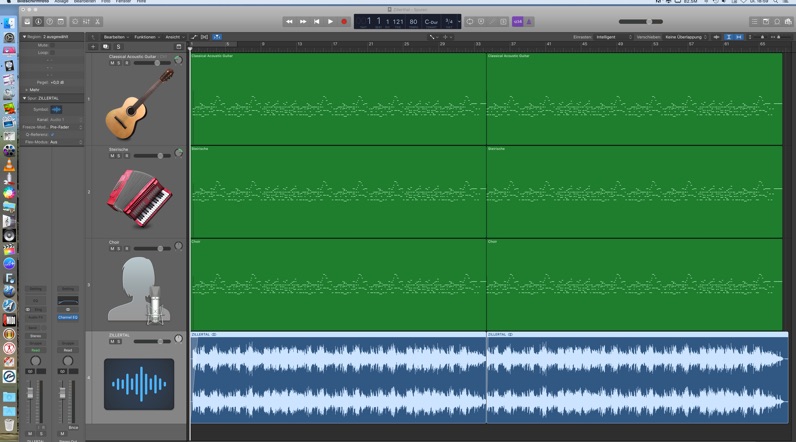Open the Editors scissors button

pyautogui.click(x=97, y=22)
